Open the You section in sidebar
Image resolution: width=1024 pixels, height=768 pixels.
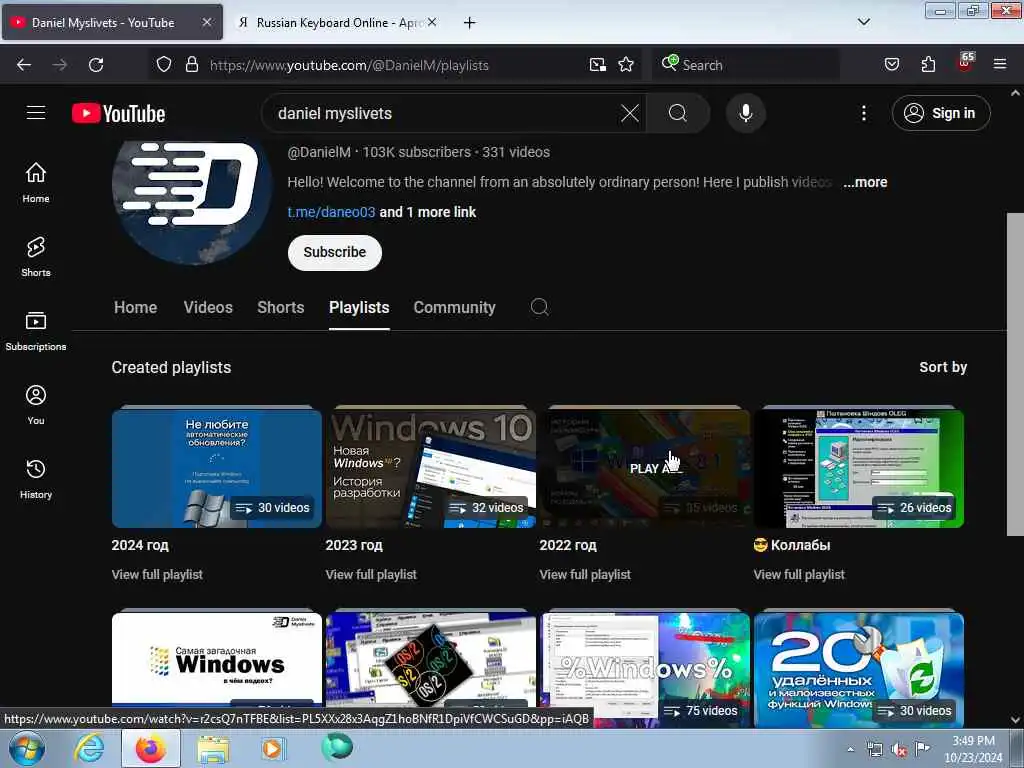(36, 405)
